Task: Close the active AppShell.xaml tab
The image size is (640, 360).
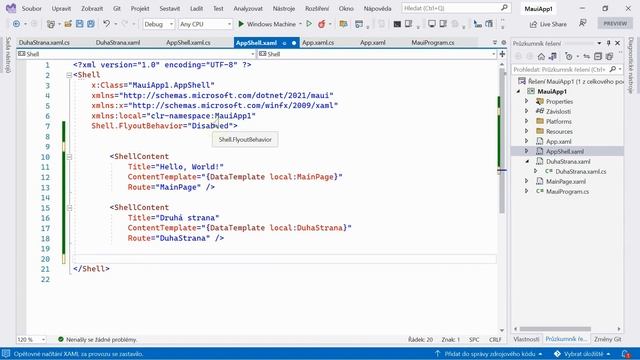Action: pyautogui.click(x=294, y=43)
